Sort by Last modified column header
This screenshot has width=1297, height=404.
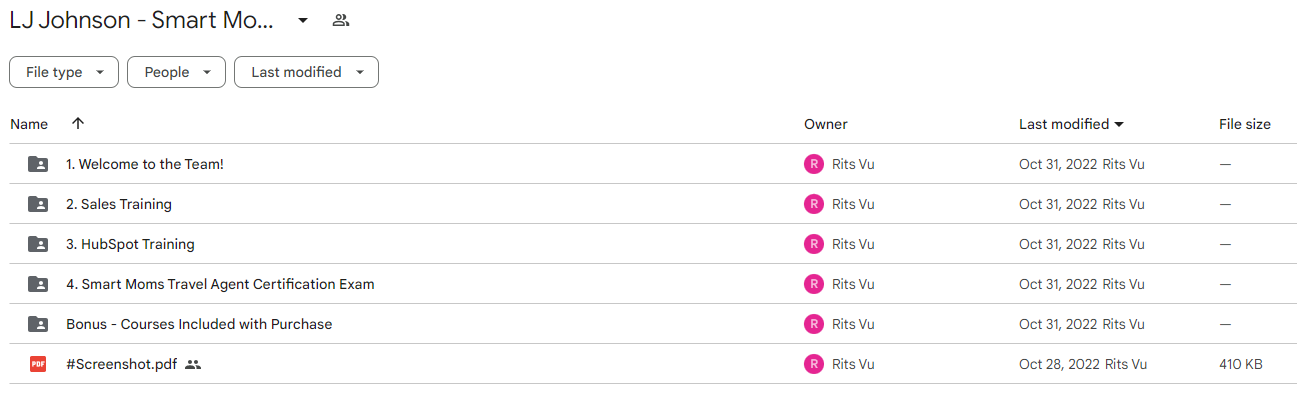[x=1071, y=124]
